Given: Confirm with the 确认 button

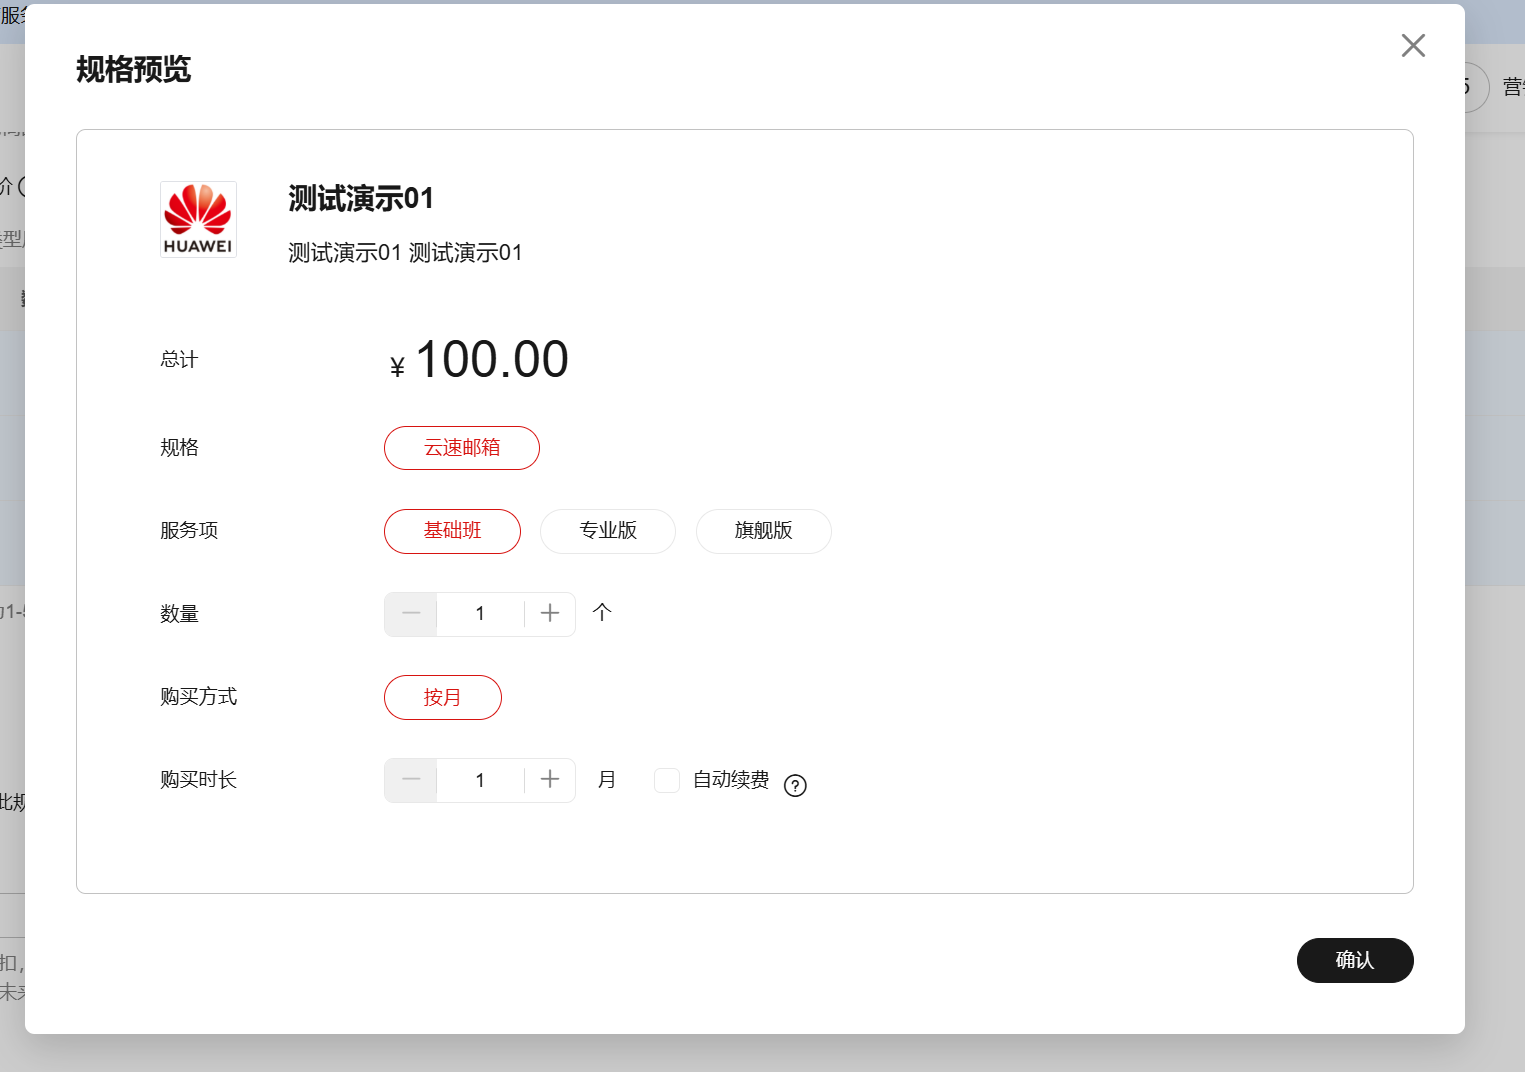Looking at the screenshot, I should (1355, 960).
